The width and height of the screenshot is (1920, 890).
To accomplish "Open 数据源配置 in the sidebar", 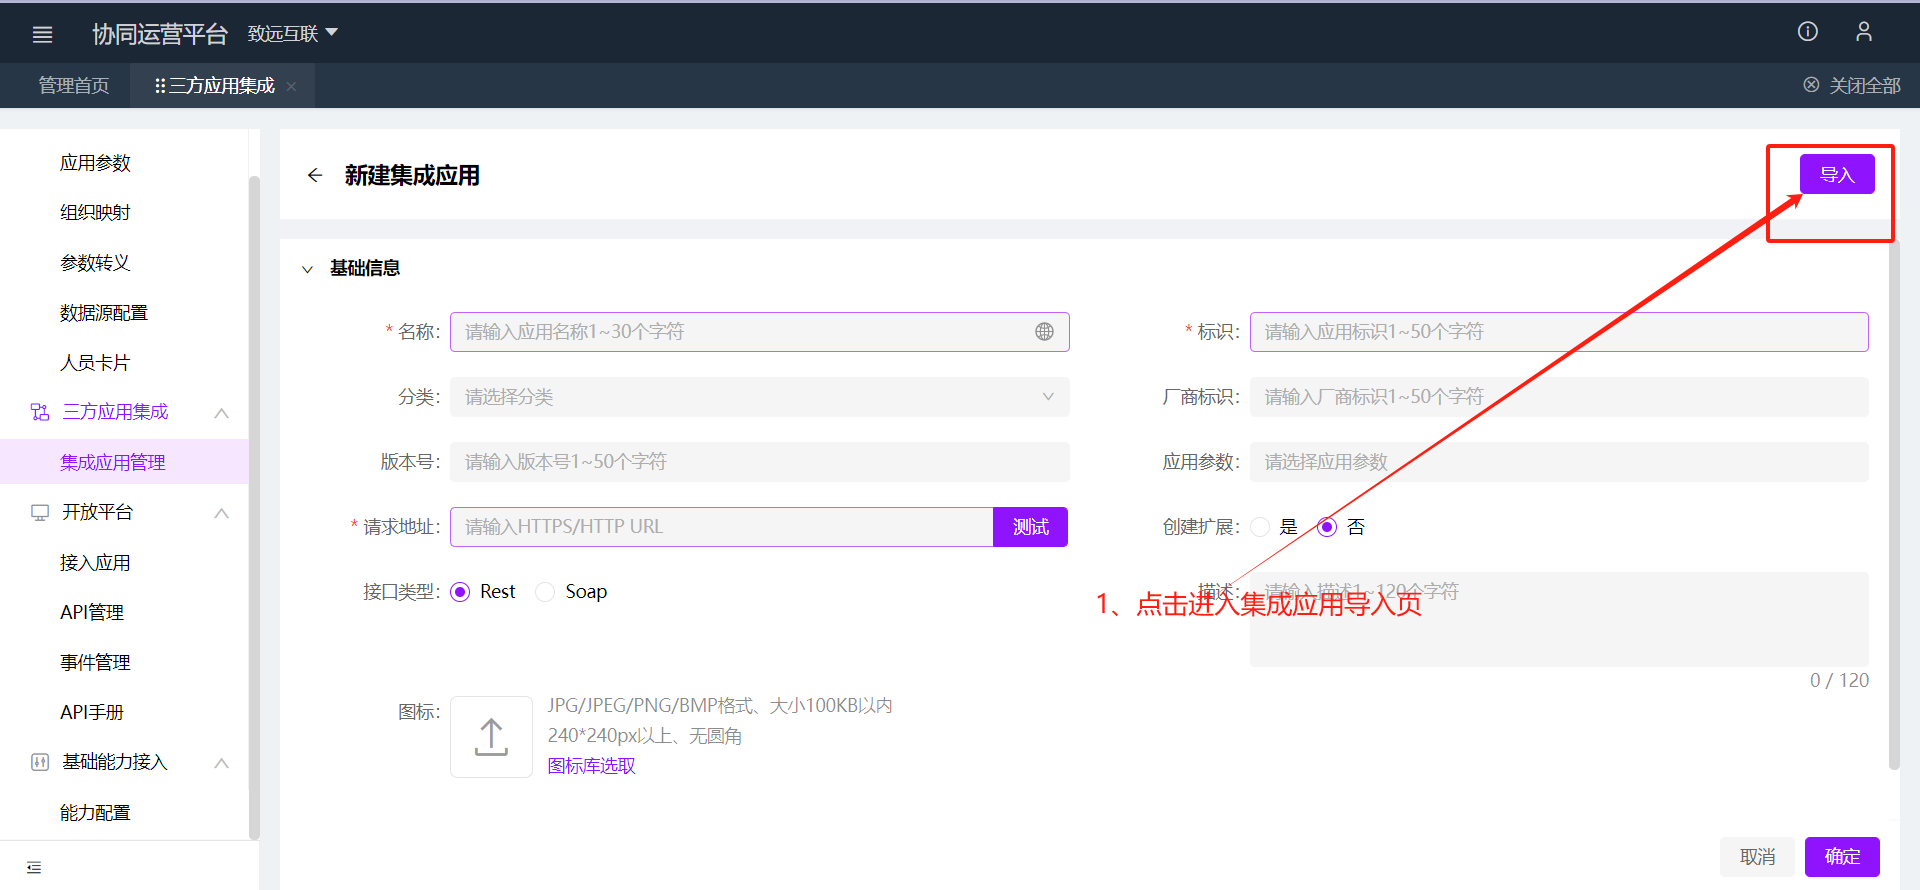I will [104, 313].
